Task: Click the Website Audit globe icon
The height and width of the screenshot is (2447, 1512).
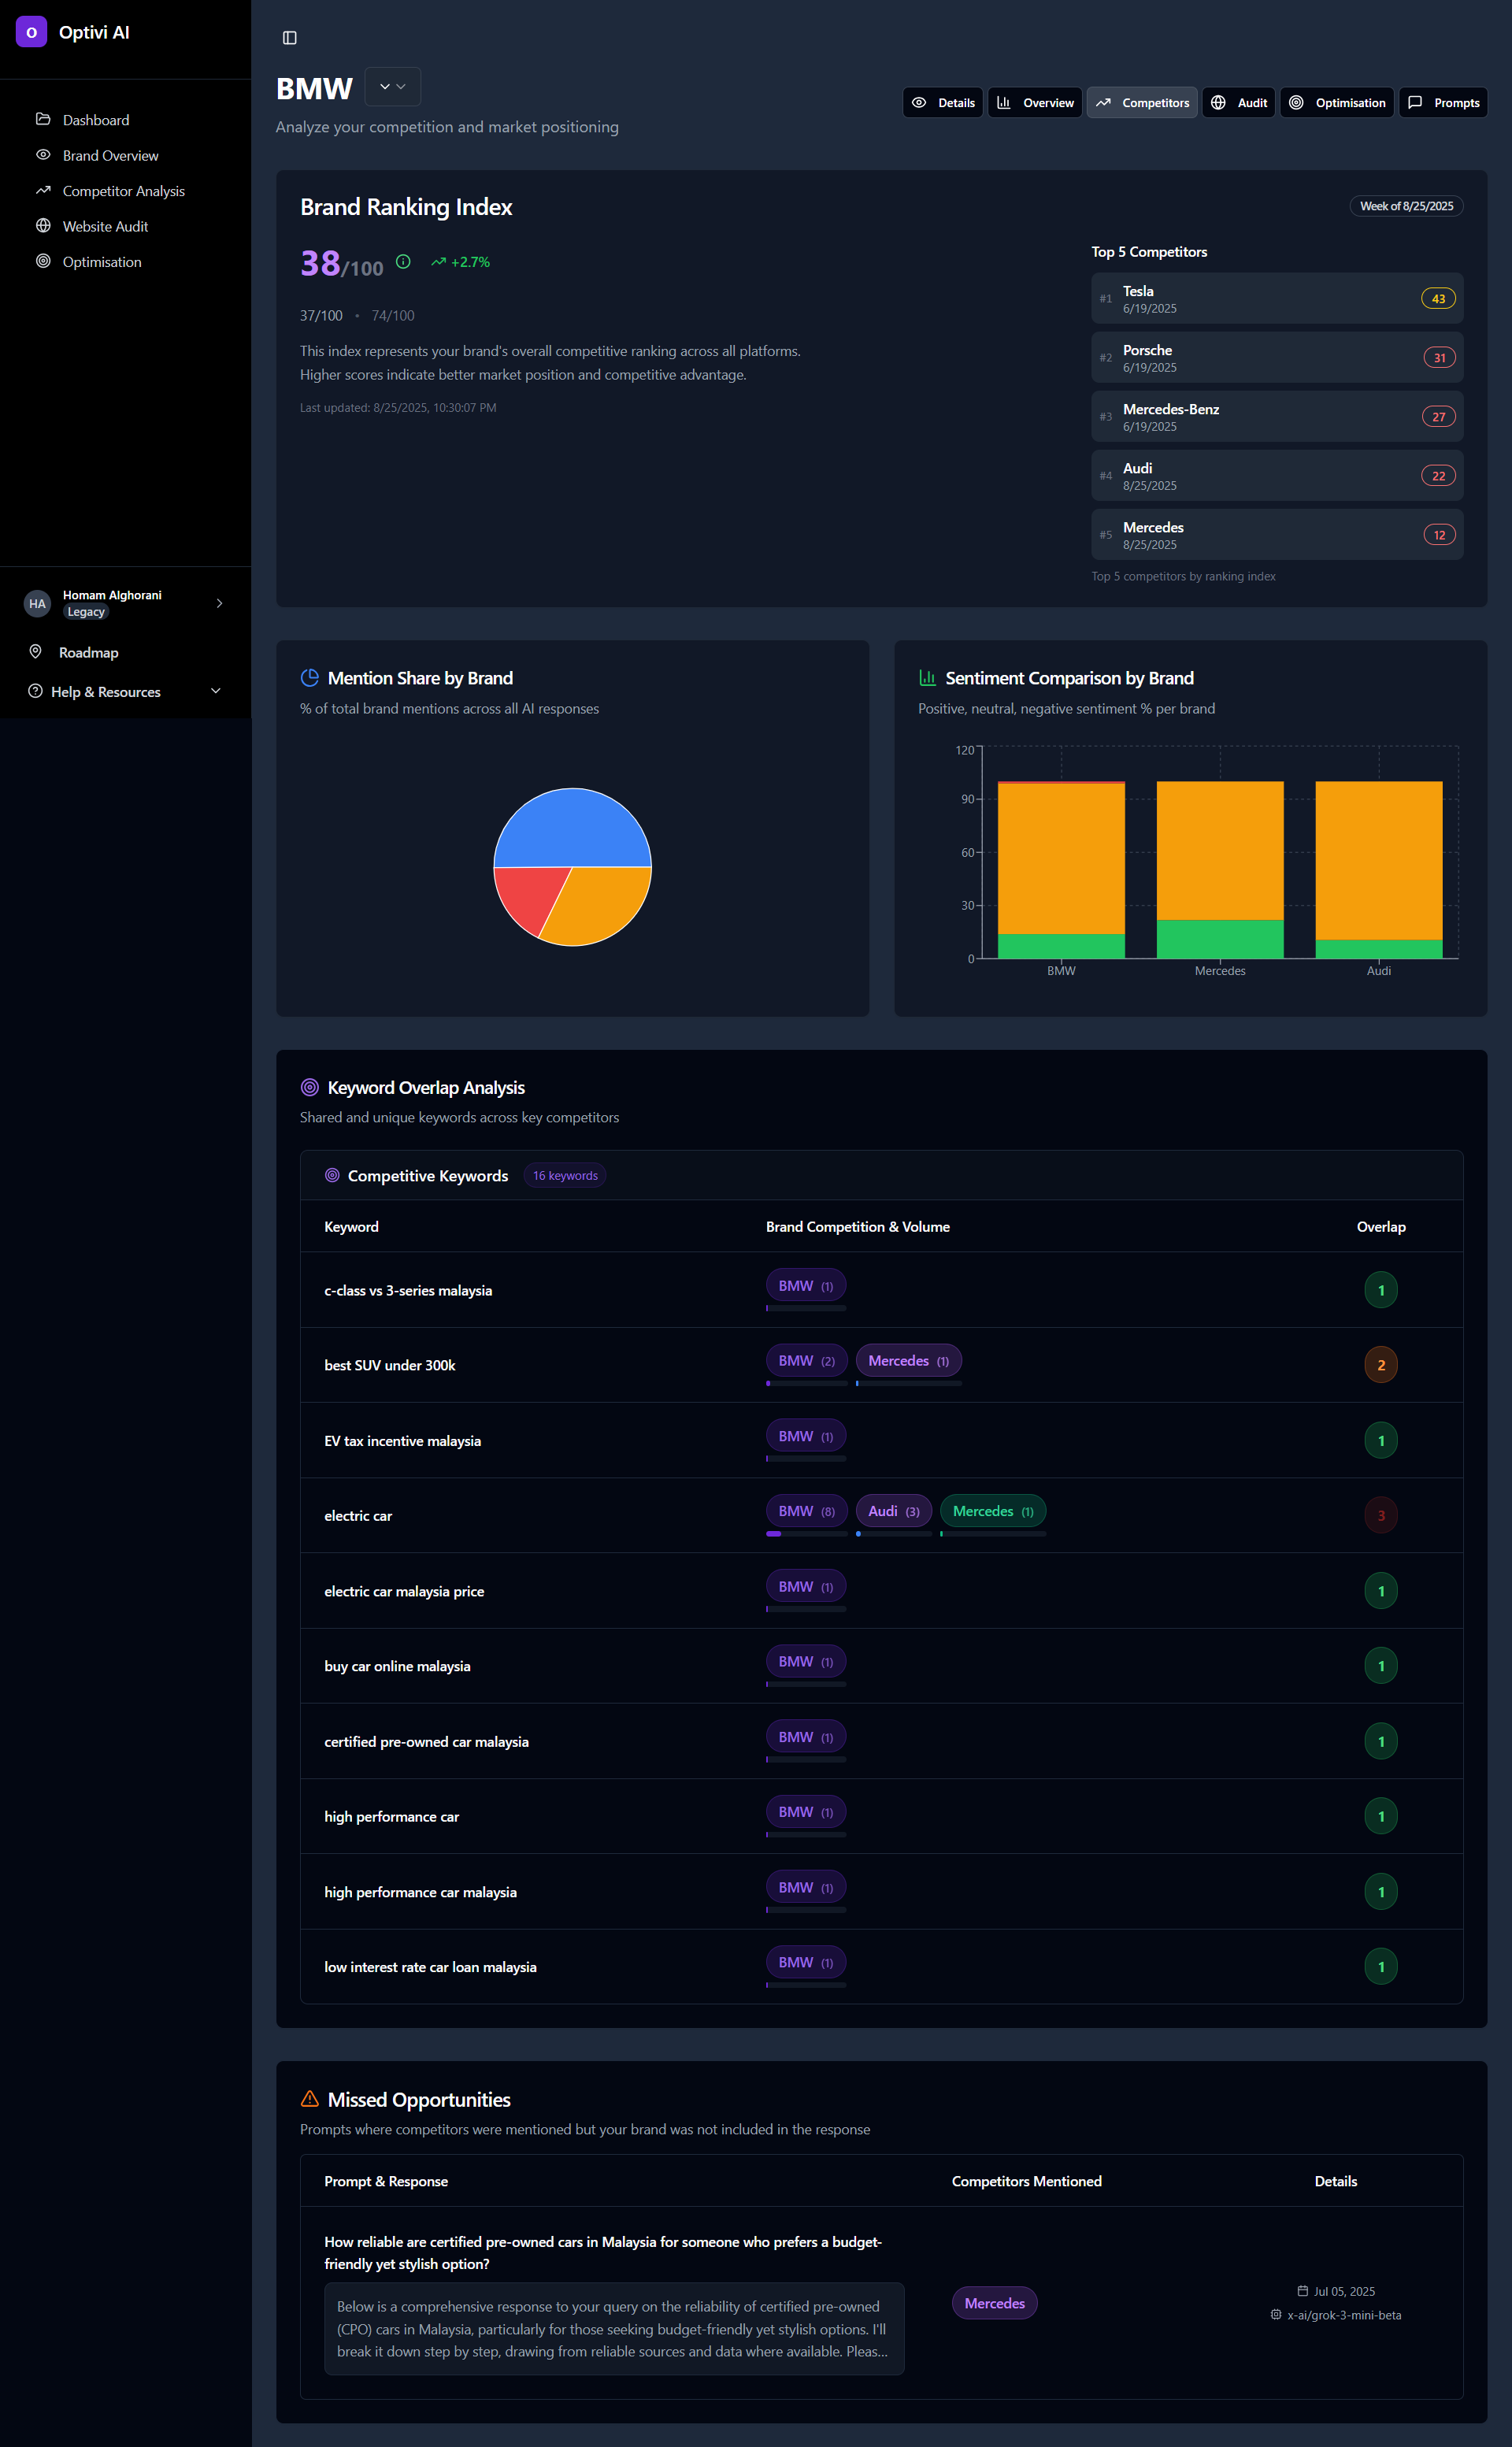Action: (43, 226)
